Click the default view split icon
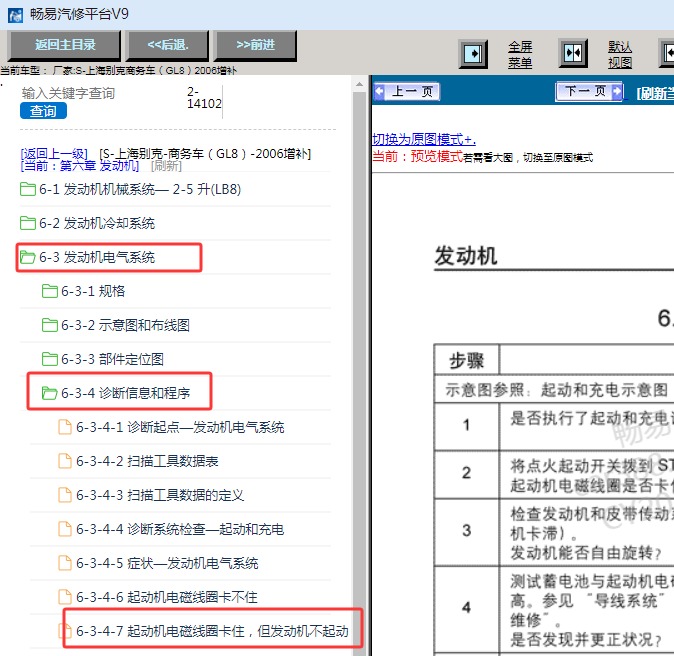674x656 pixels. [573, 53]
